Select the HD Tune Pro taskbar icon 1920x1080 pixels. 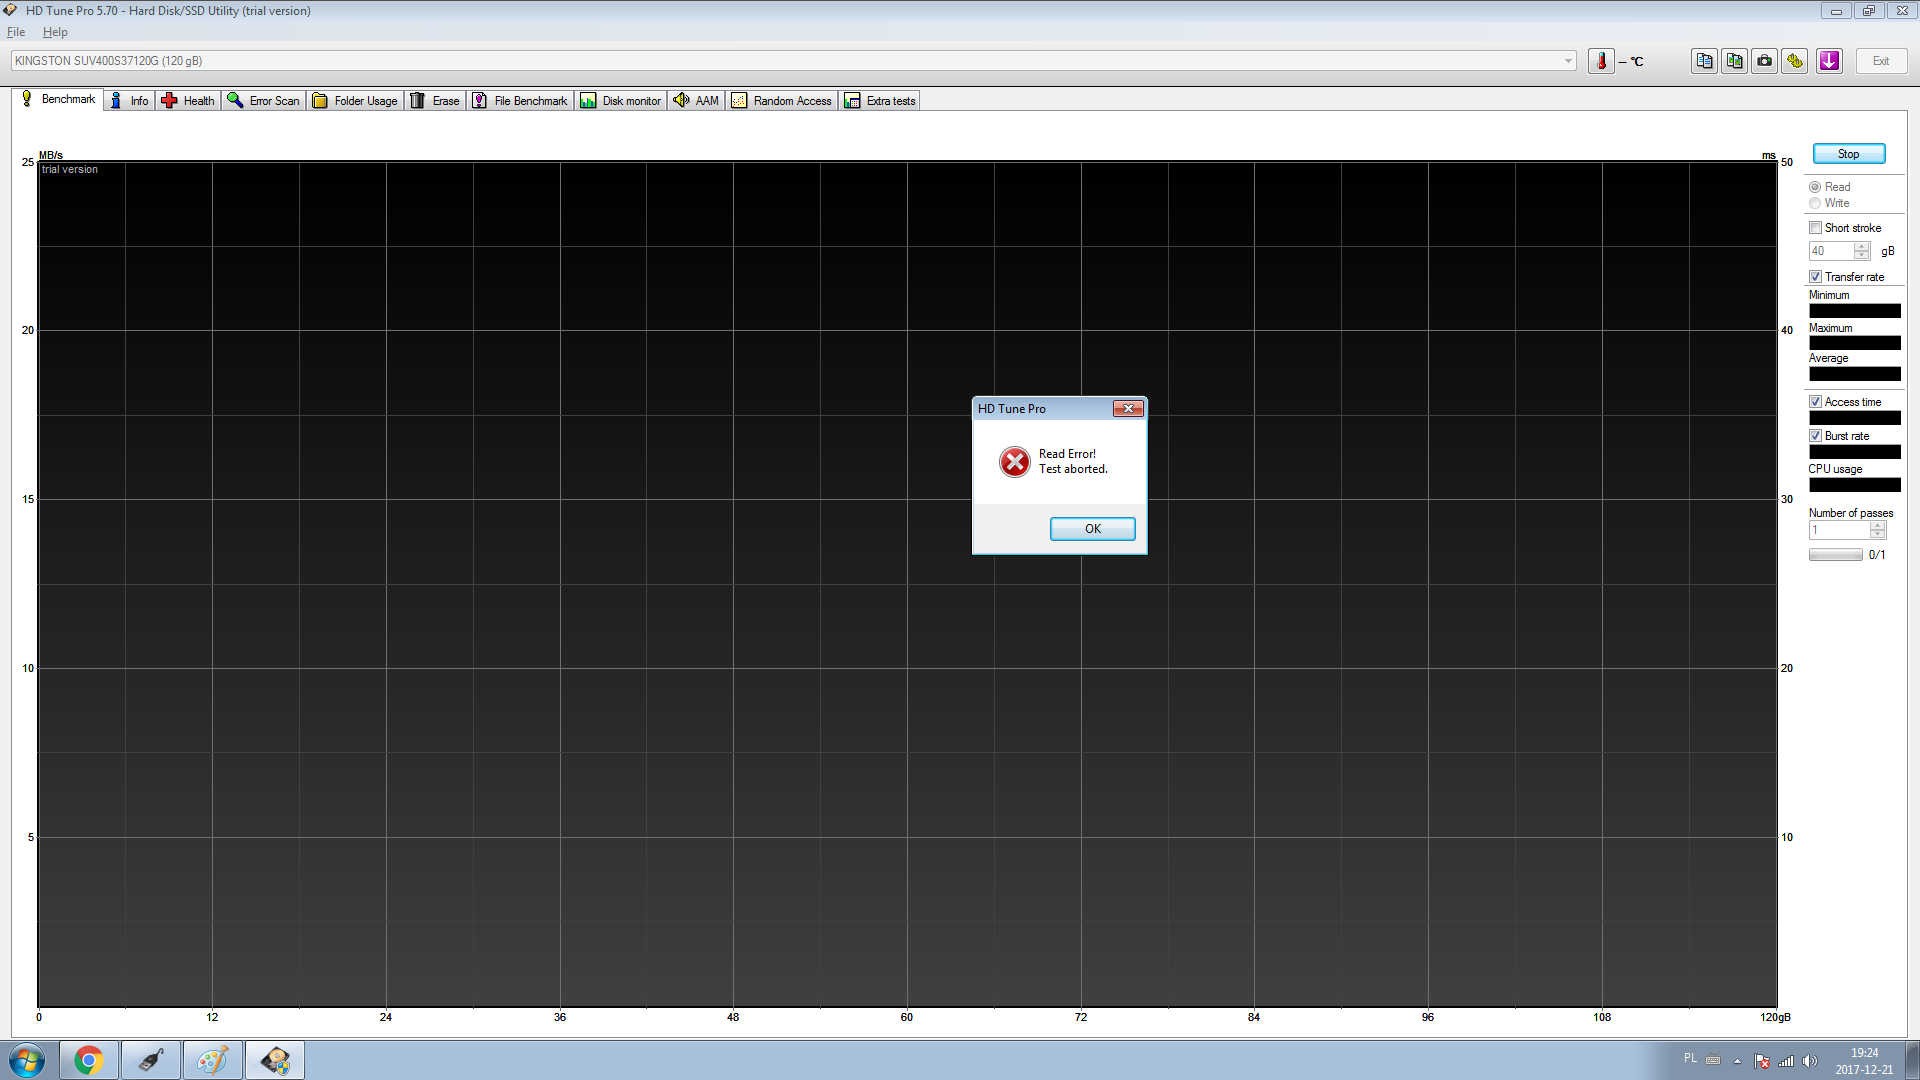275,1060
